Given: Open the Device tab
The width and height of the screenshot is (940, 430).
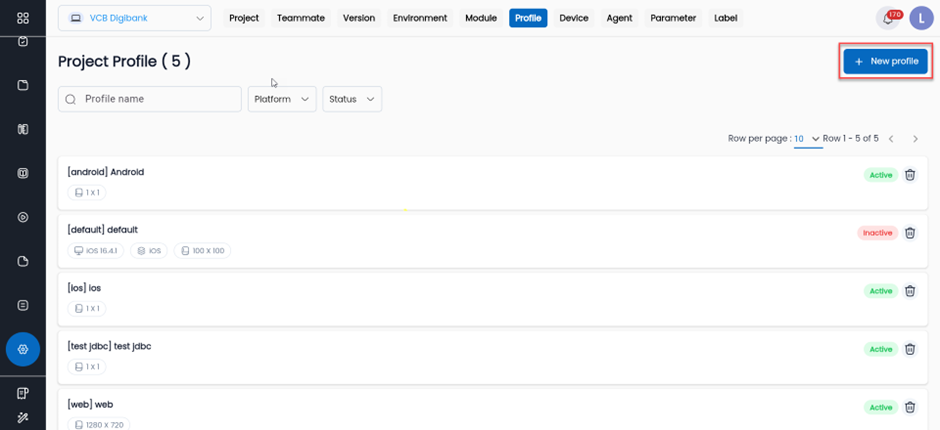Looking at the screenshot, I should pyautogui.click(x=573, y=18).
